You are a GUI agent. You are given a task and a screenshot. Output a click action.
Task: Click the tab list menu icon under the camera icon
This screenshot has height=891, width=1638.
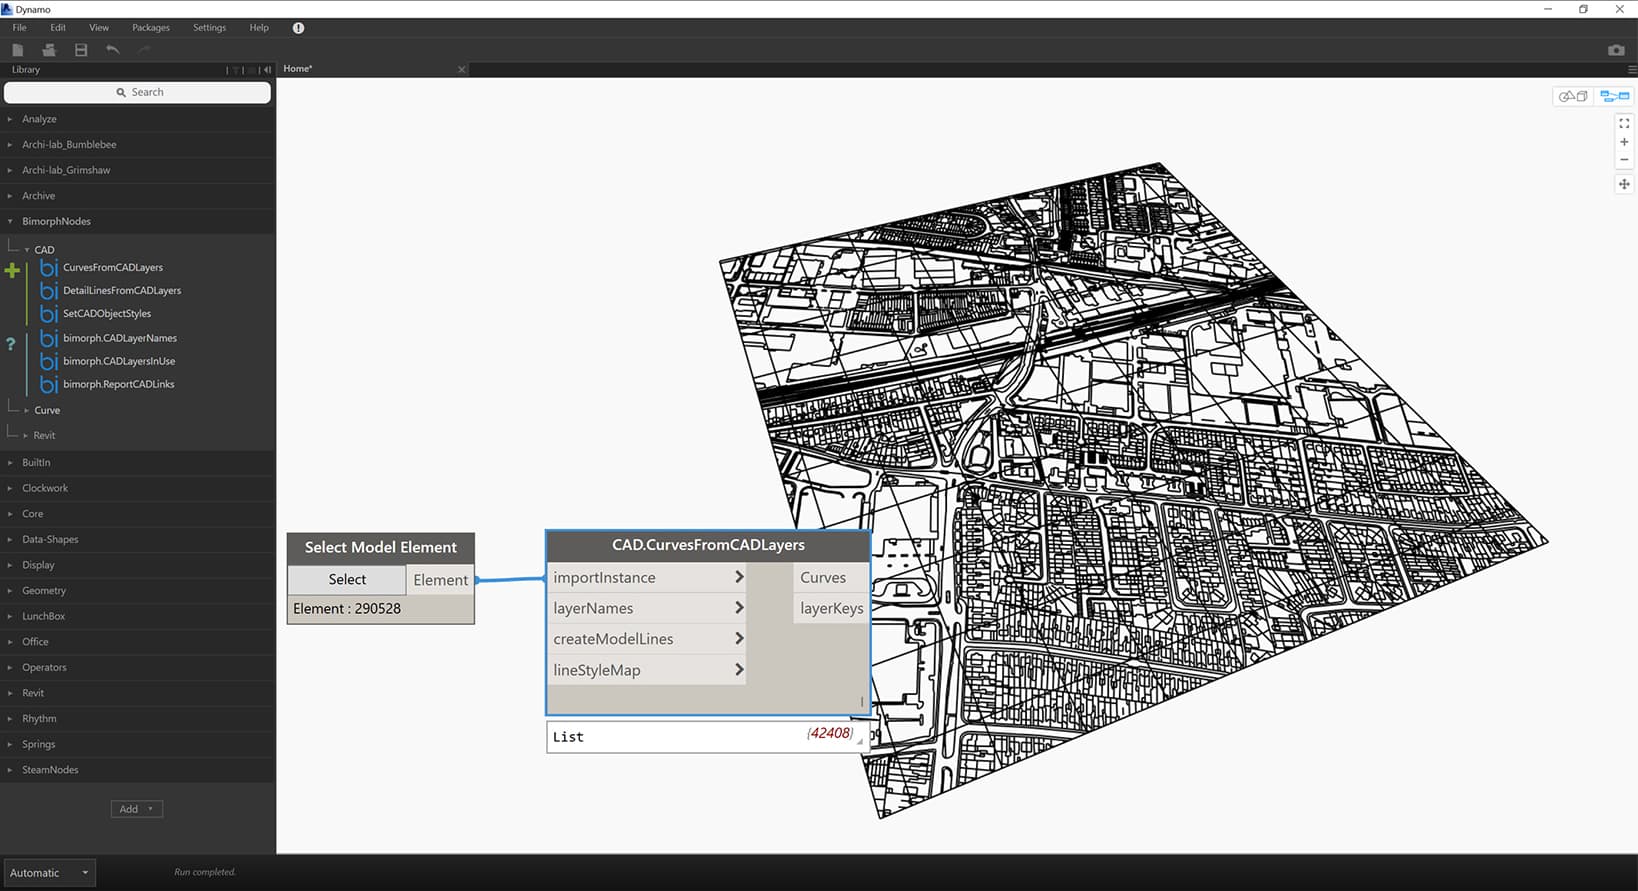(1632, 69)
